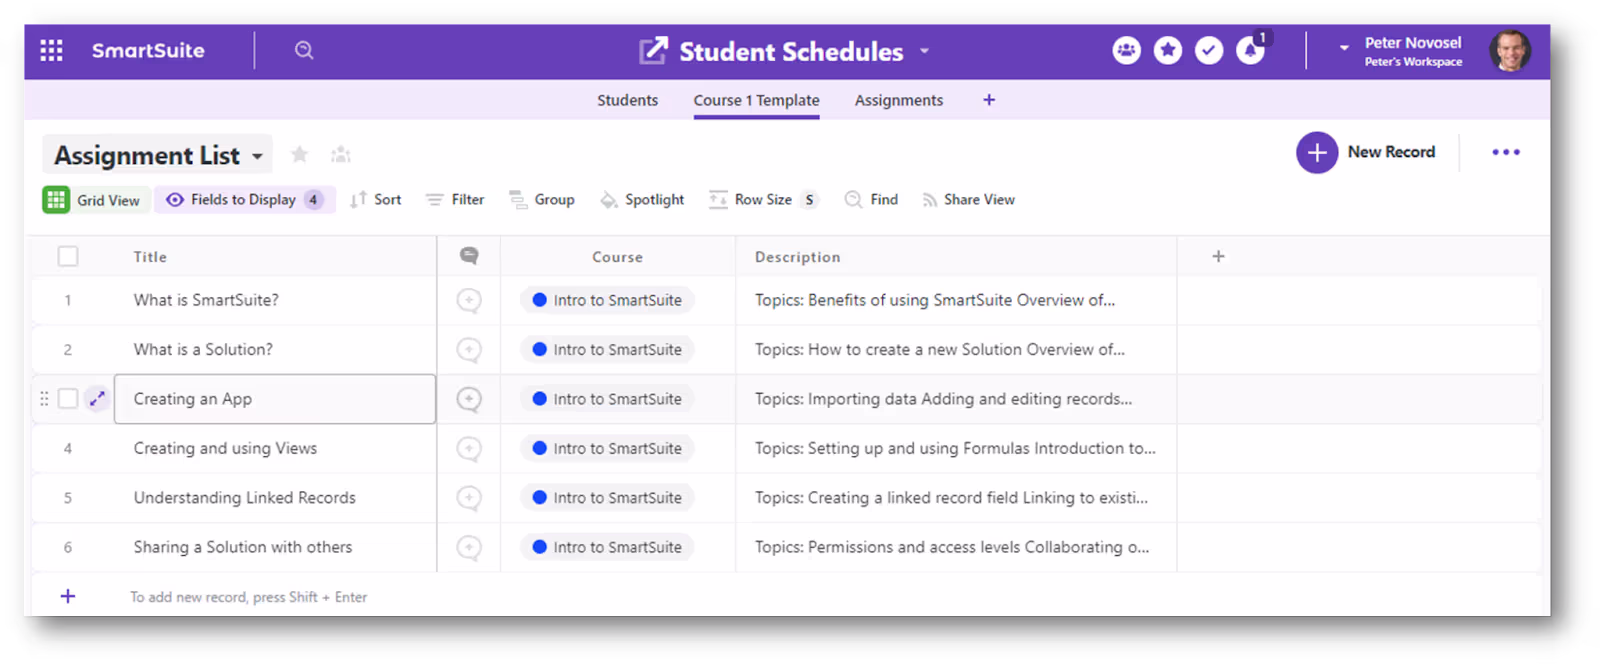Switch to the Students tab
Viewport: 1600px width, 666px height.
pos(627,100)
